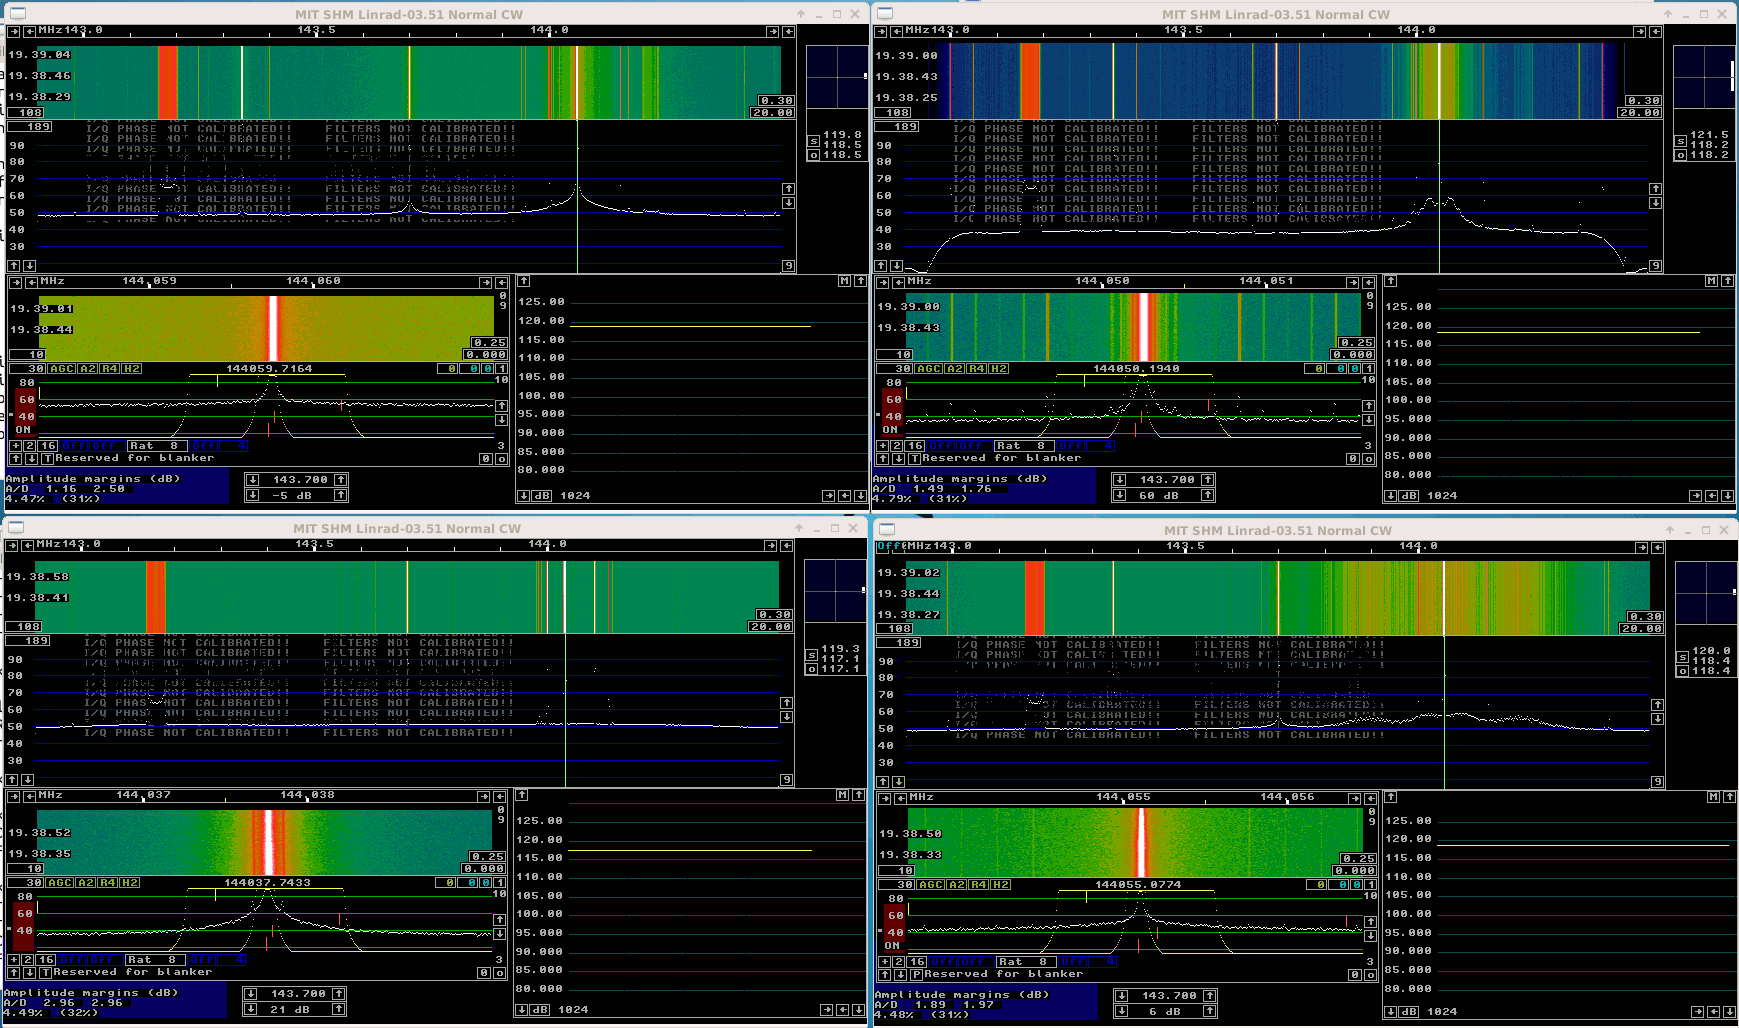Screen dimensions: 1739x1028
Task: Lower the 6 dB gain with its down arrow
Action: click(1122, 1011)
